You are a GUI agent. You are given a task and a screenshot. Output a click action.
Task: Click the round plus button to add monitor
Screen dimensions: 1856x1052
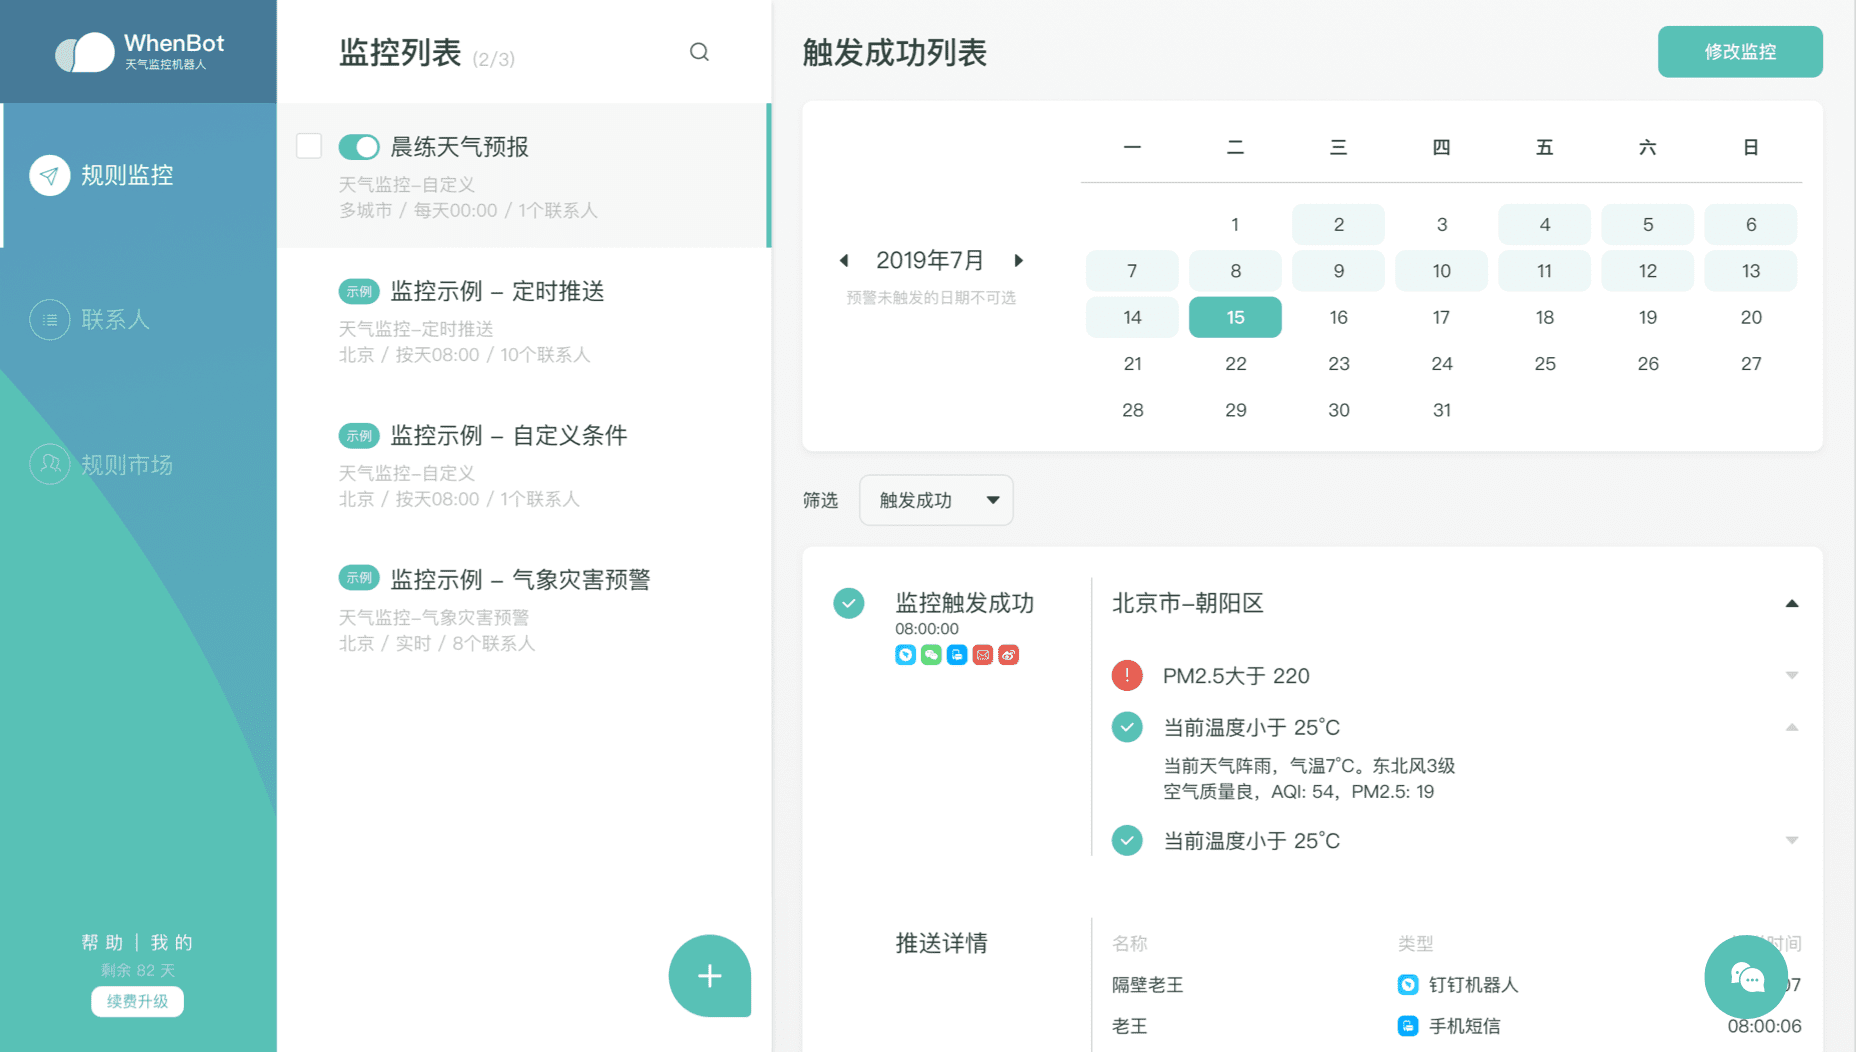[709, 976]
